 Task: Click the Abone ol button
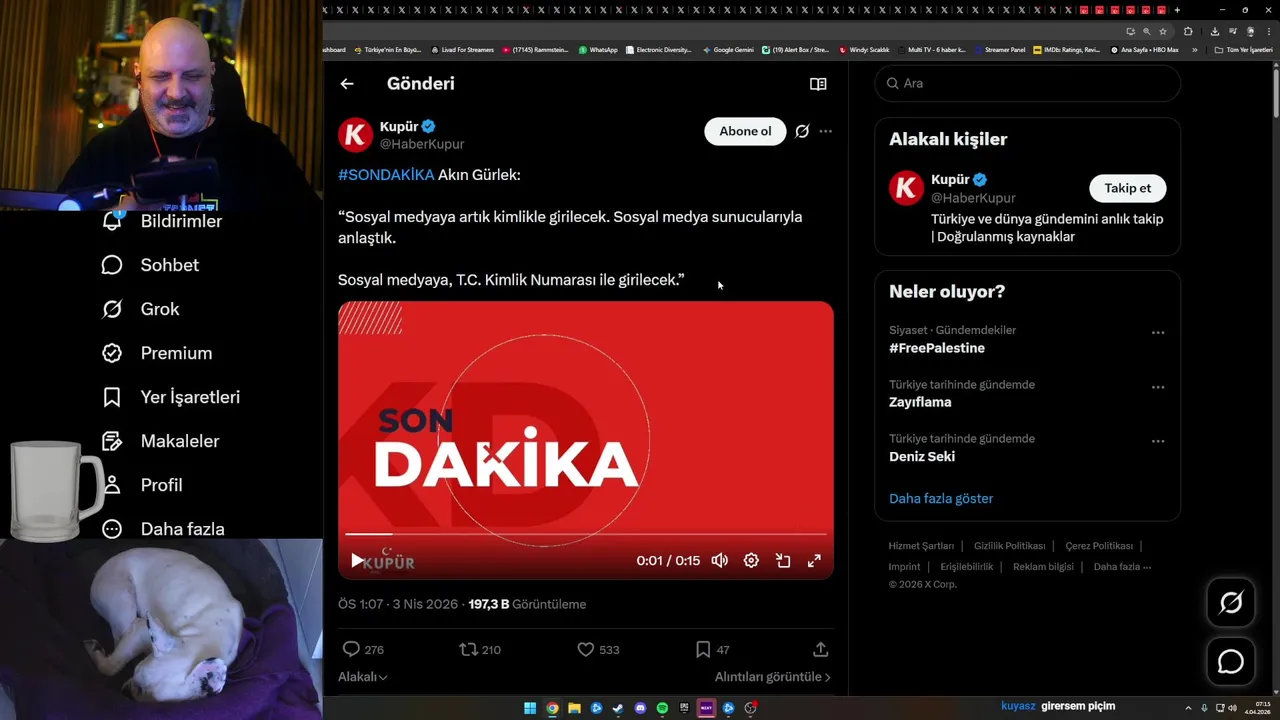(x=745, y=131)
